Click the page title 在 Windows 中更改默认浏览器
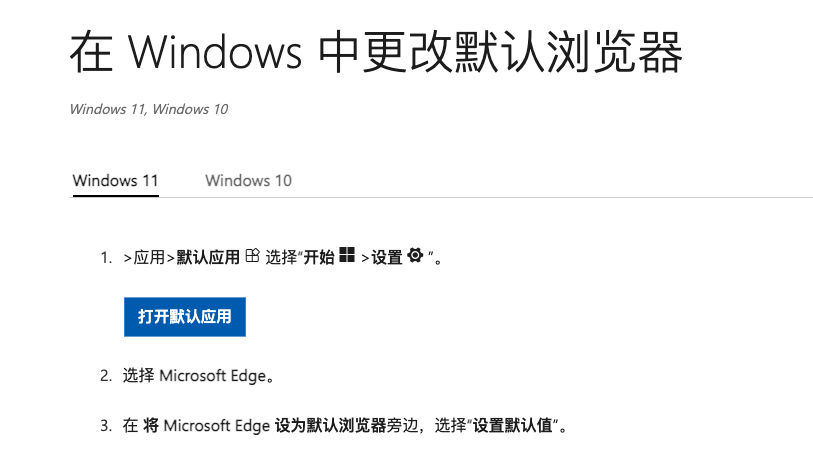Image resolution: width=813 pixels, height=459 pixels. coord(376,52)
